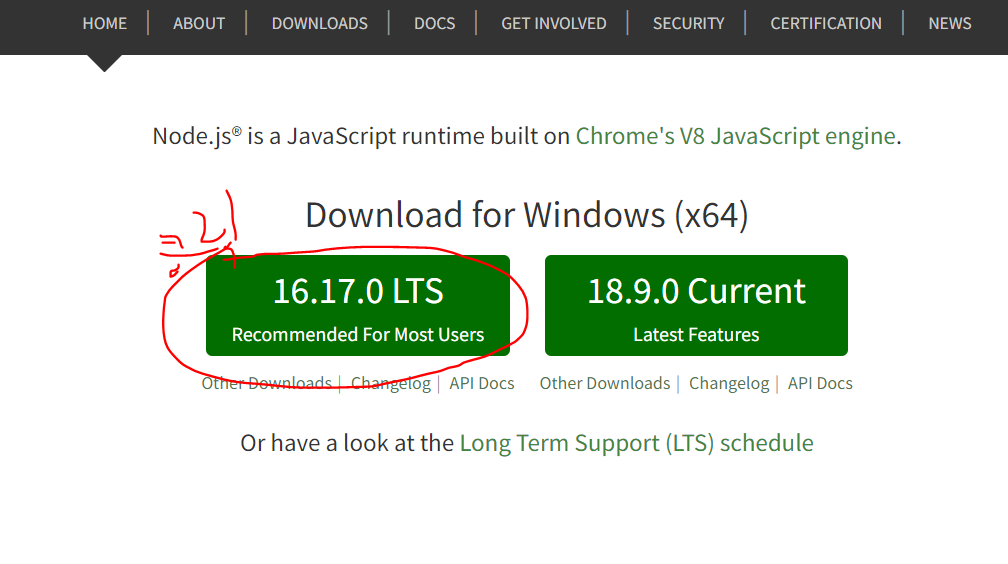Open the CERTIFICATION menu item
The height and width of the screenshot is (564, 1008).
point(826,24)
